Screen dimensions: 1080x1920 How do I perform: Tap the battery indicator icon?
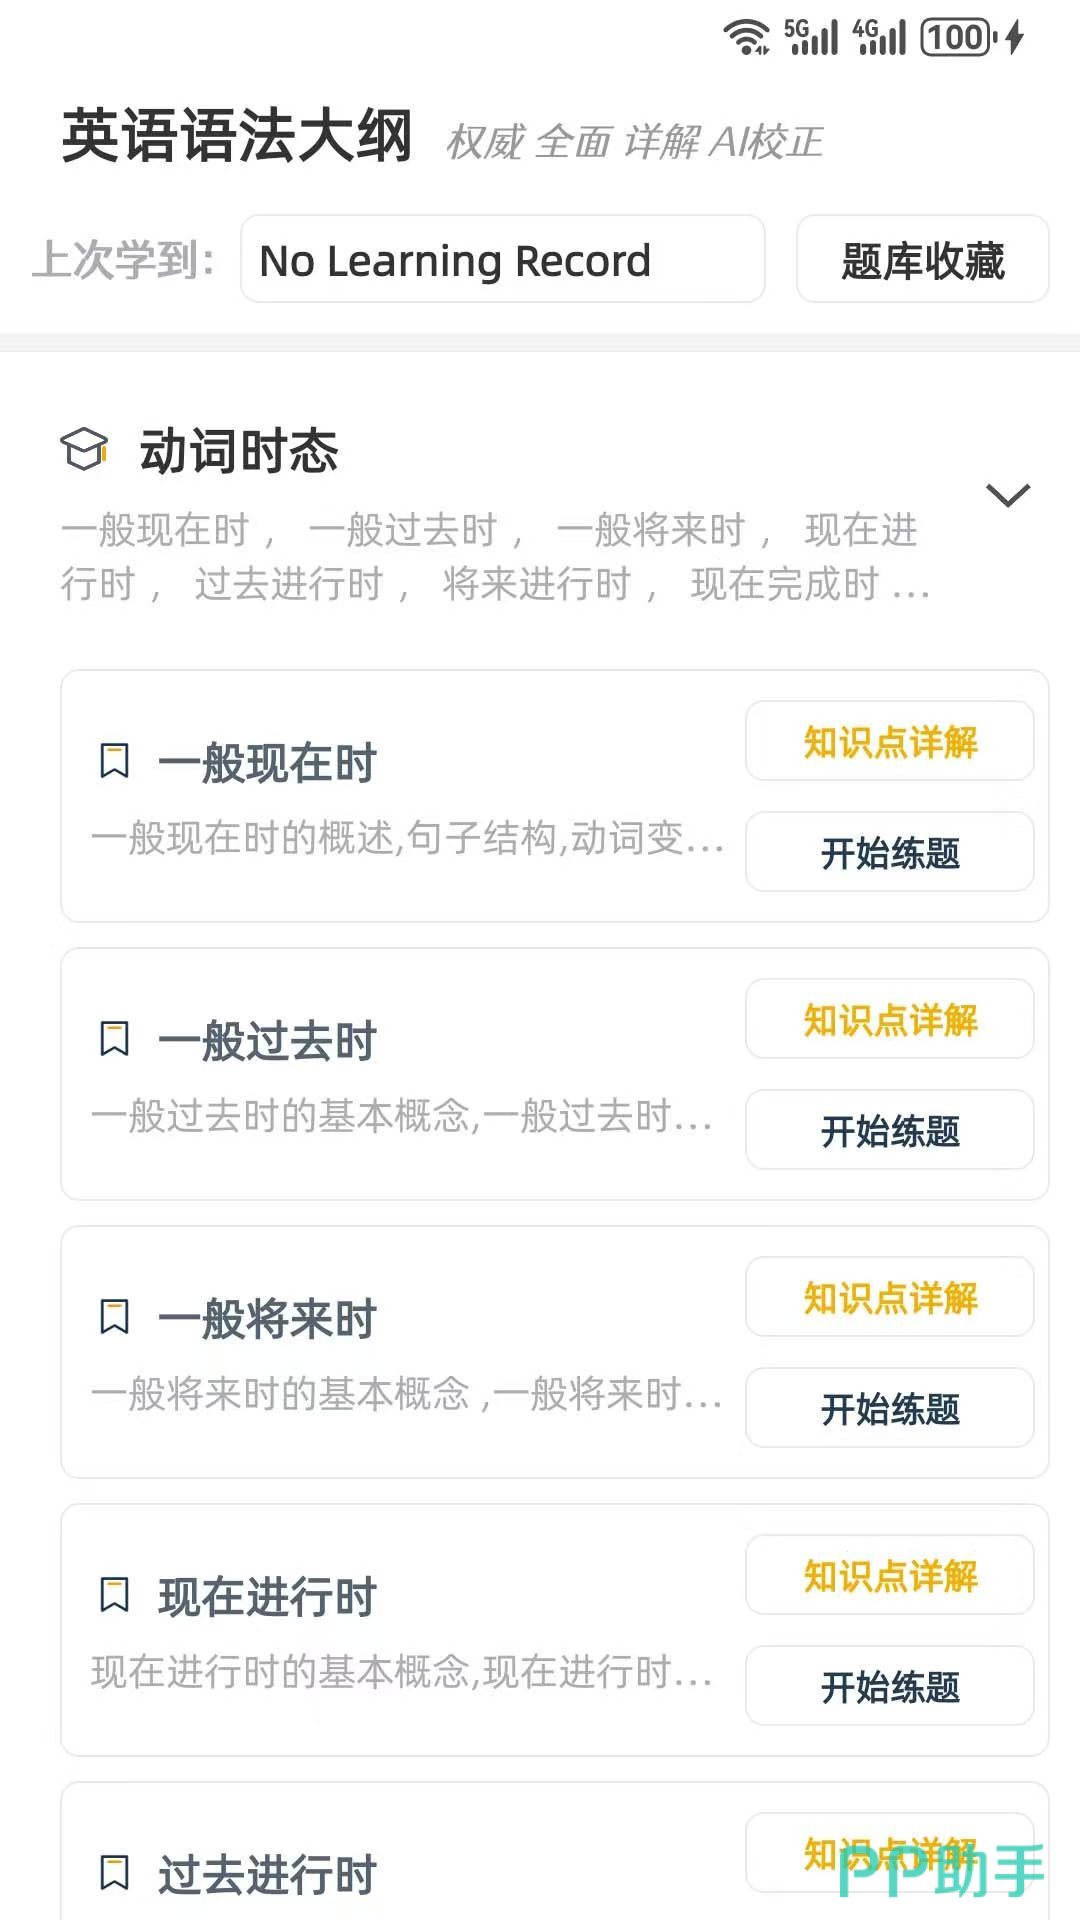click(958, 38)
